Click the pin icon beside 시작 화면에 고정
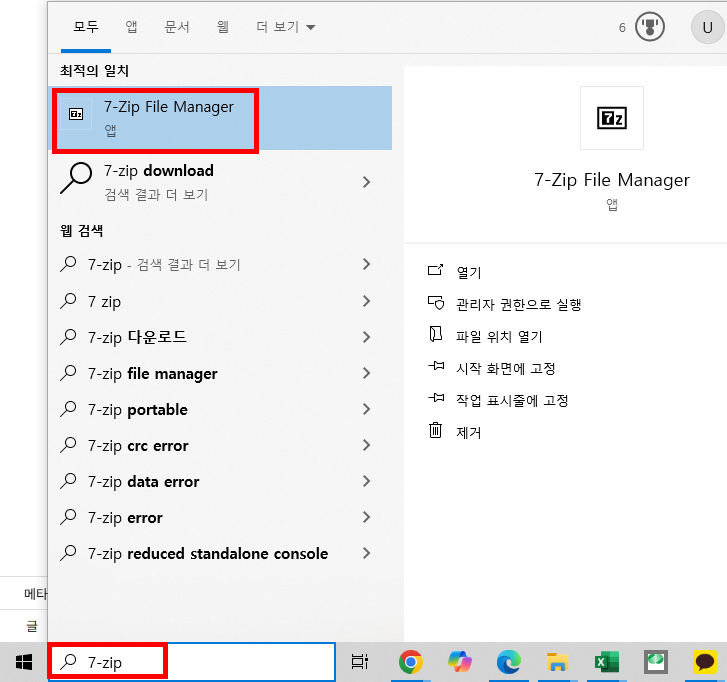727x682 pixels. [436, 366]
